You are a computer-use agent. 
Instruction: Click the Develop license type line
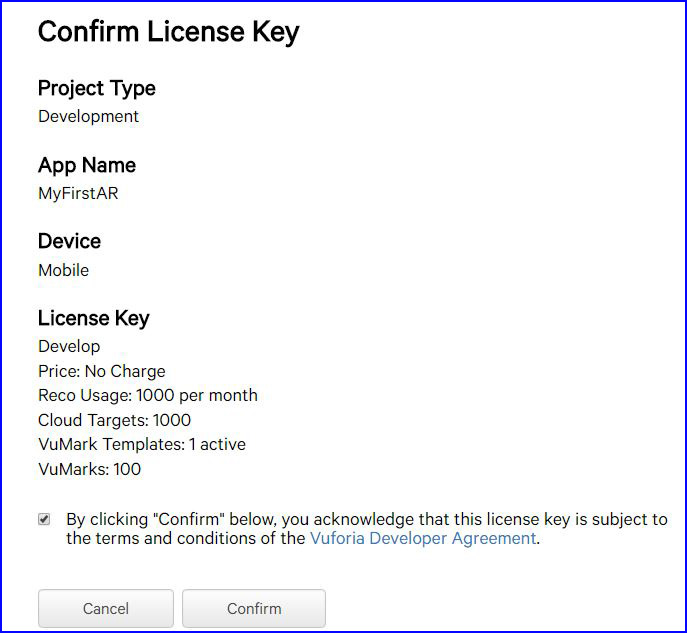click(69, 347)
